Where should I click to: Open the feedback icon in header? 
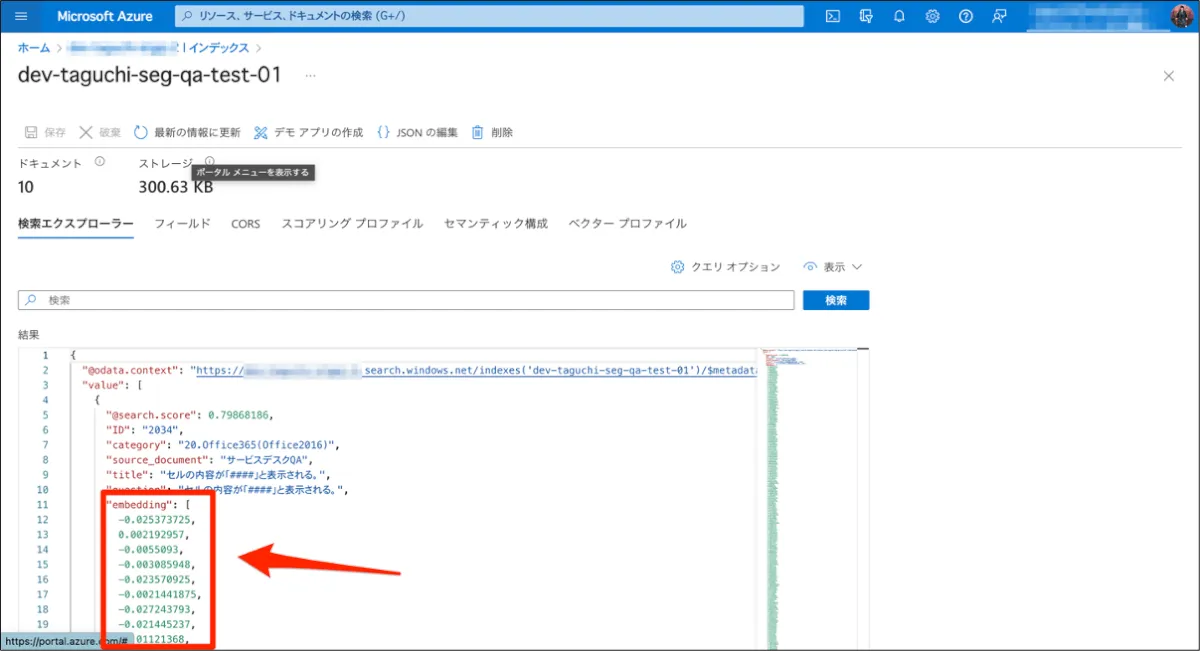pyautogui.click(x=998, y=16)
